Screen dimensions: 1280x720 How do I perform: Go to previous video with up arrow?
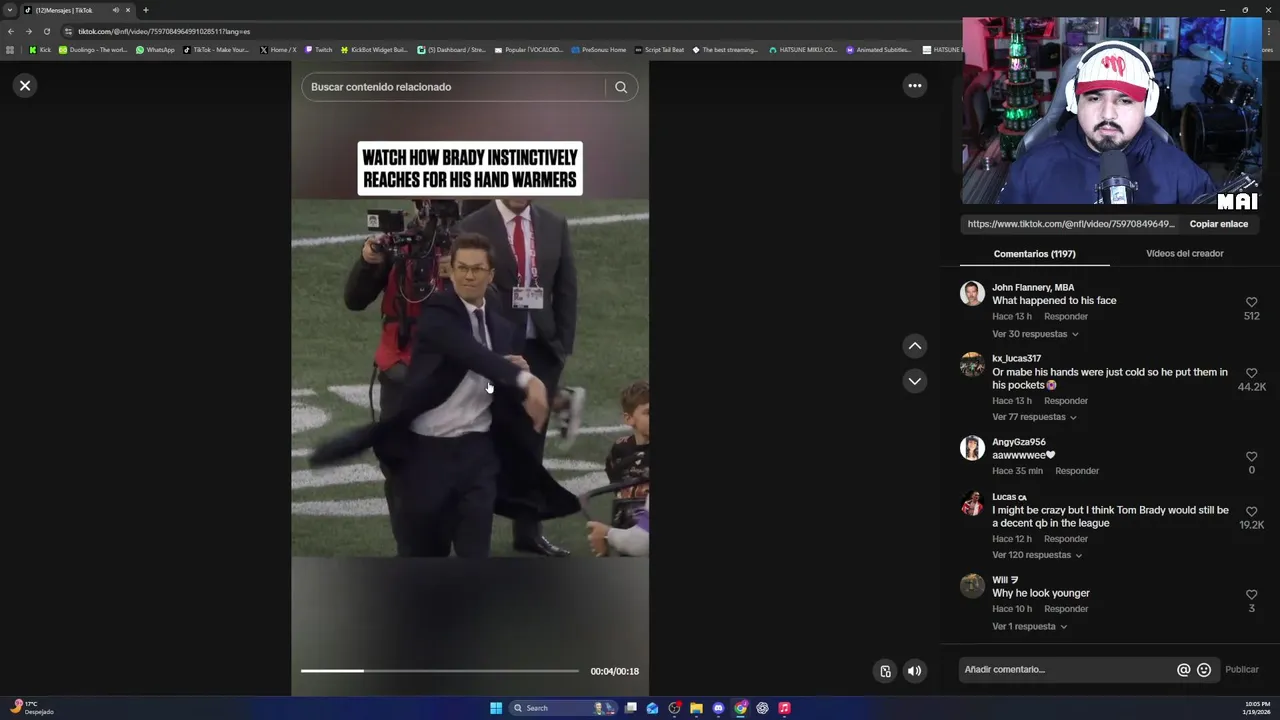click(914, 346)
